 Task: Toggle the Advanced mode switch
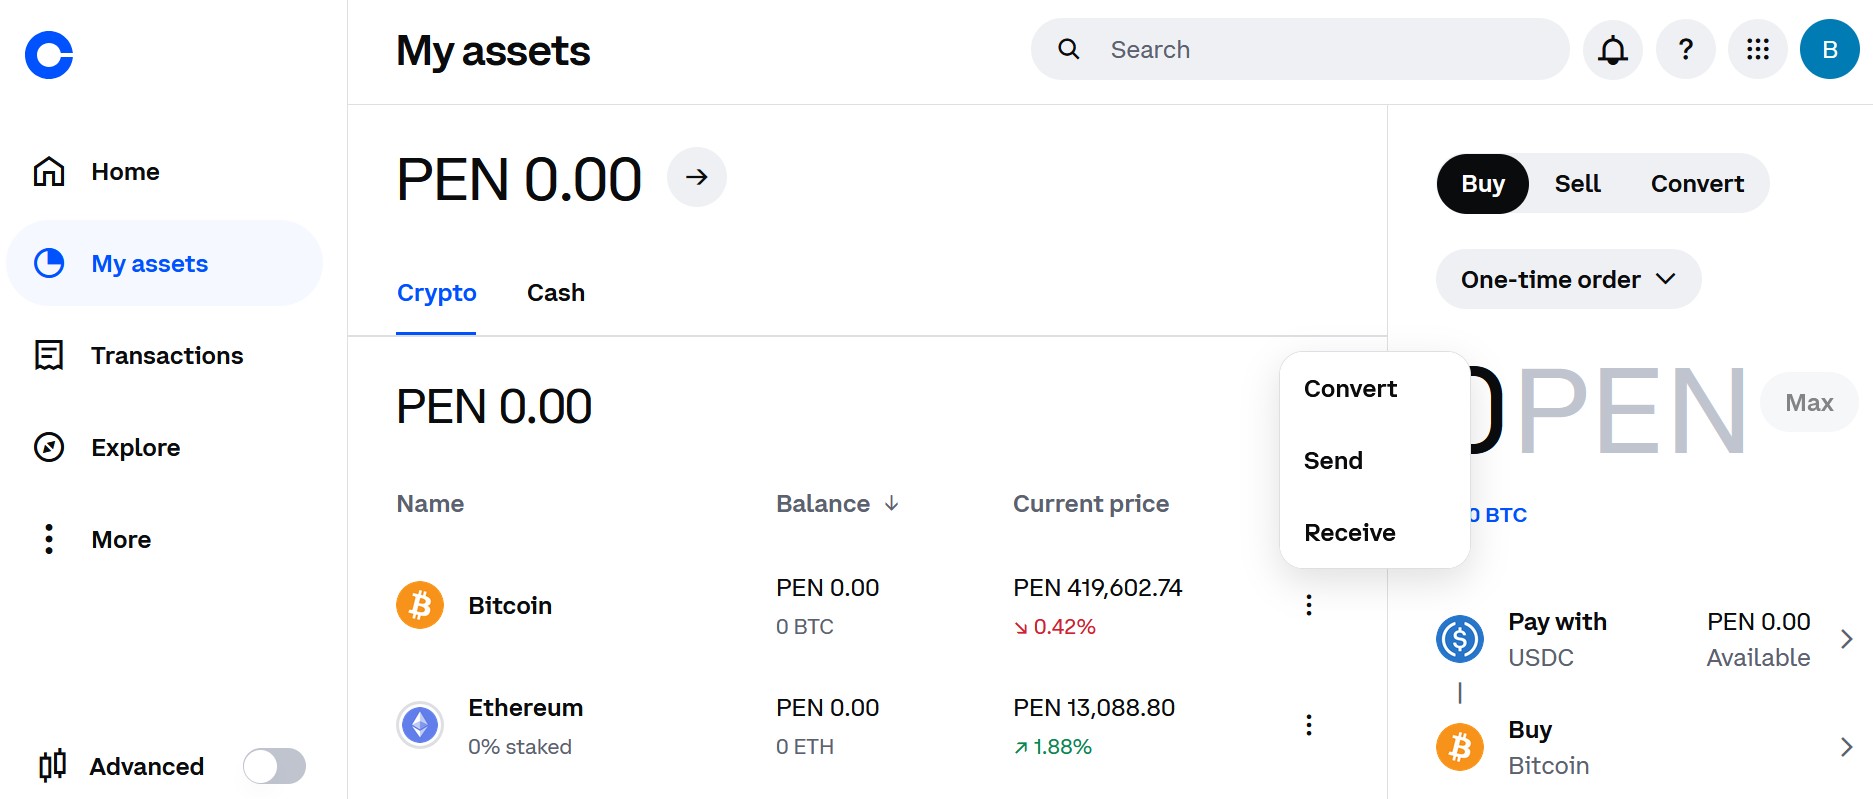pos(274,766)
